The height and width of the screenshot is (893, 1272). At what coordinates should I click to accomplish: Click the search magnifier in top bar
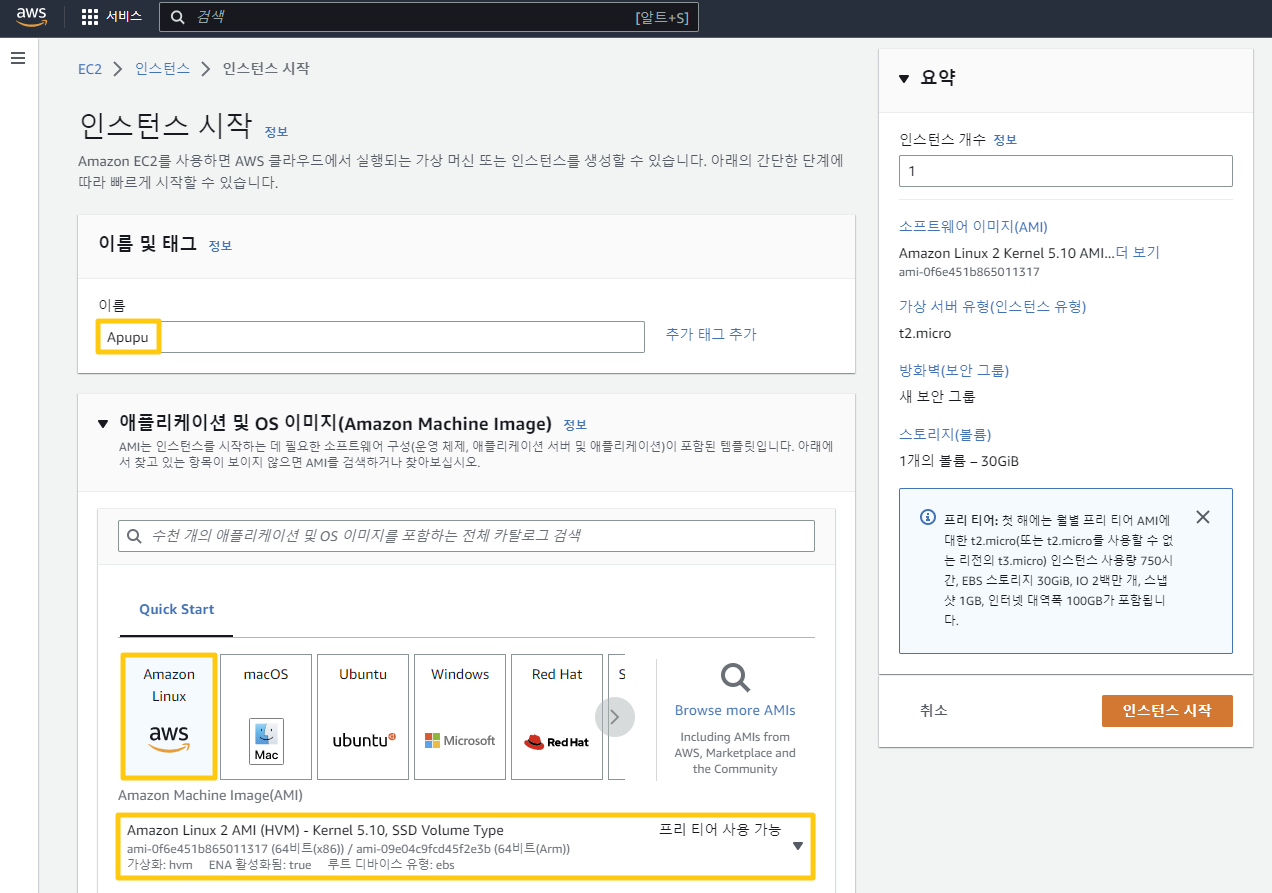(177, 17)
